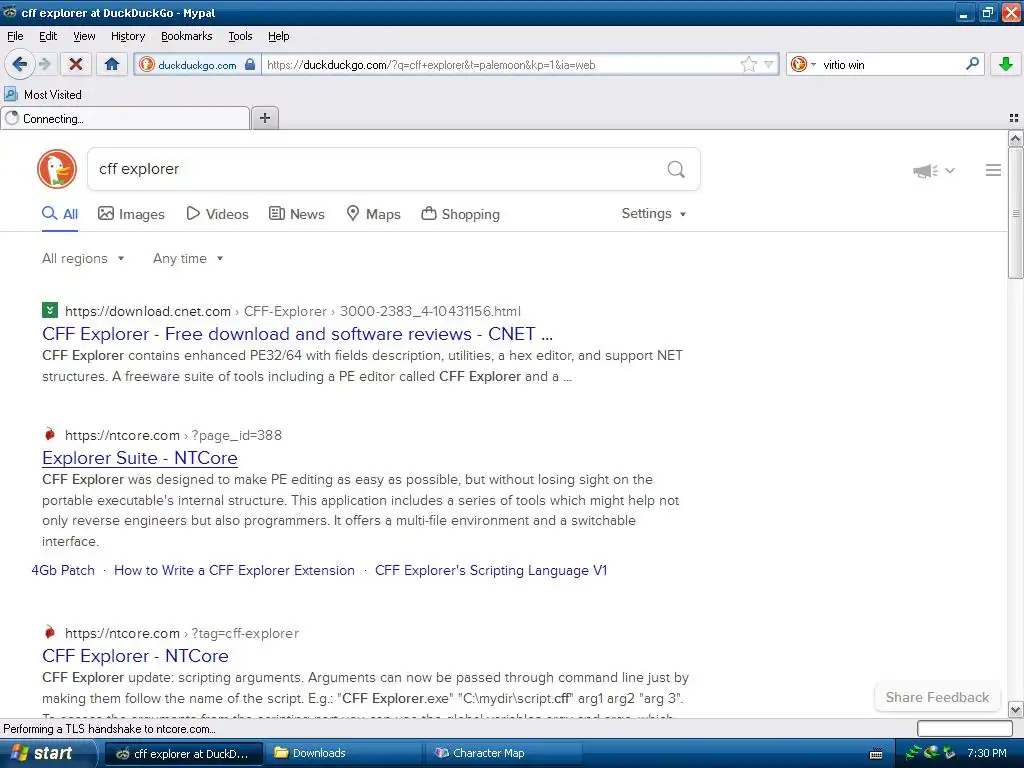Open the File menu
Viewport: 1024px width, 768px height.
pyautogui.click(x=15, y=36)
